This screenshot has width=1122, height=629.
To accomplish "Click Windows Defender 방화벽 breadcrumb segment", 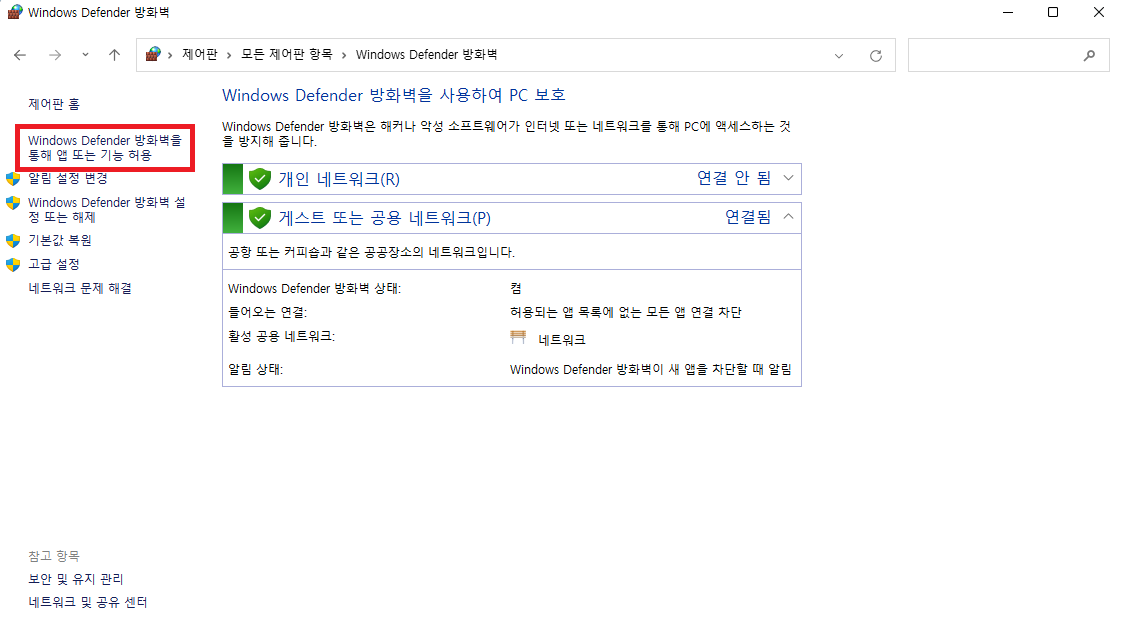I will coord(426,54).
